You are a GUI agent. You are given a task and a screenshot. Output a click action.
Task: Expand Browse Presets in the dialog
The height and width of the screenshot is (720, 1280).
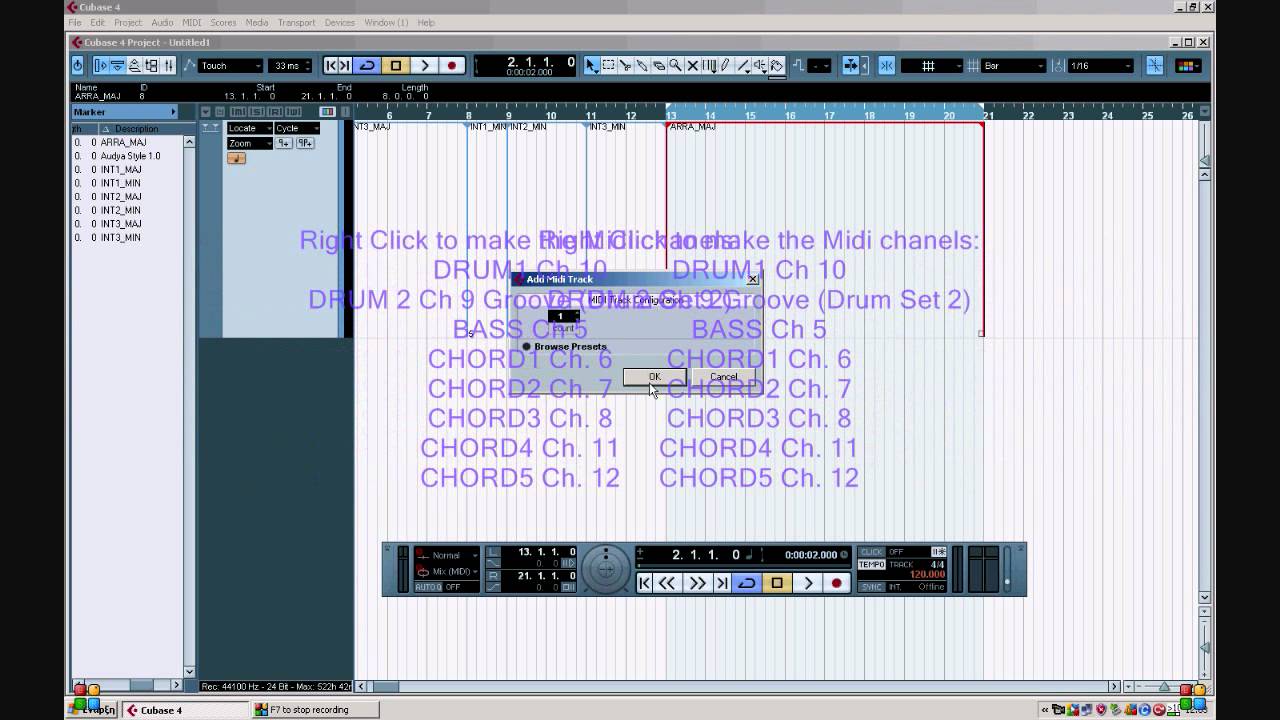[x=564, y=347]
